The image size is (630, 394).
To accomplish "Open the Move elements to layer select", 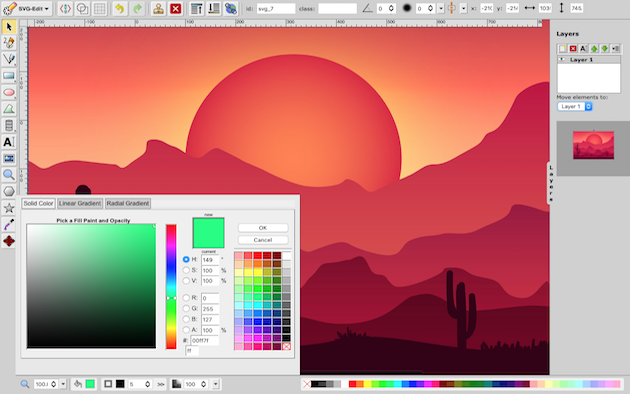I will [575, 106].
